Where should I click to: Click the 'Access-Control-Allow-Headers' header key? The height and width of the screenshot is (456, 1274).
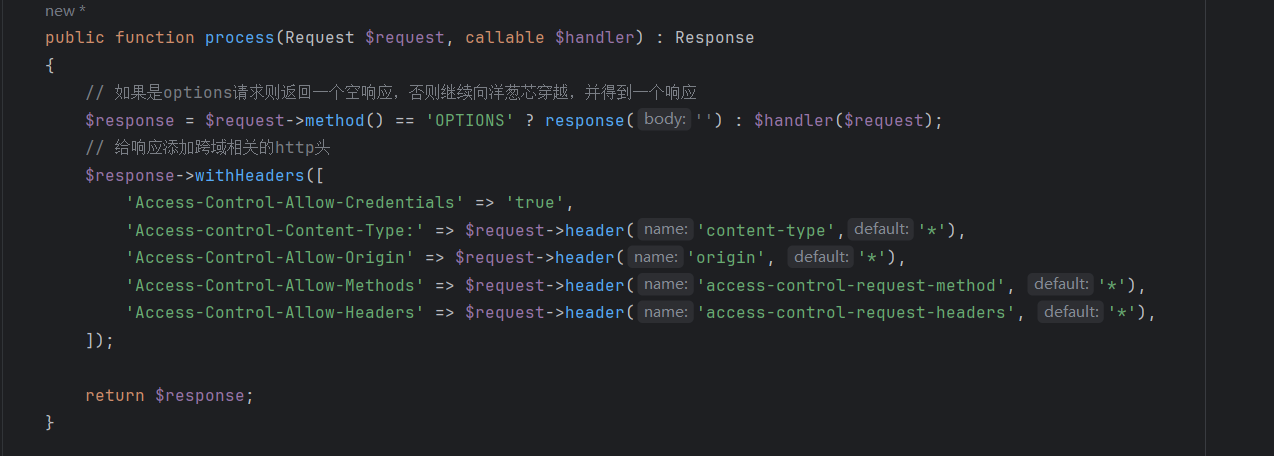(275, 313)
